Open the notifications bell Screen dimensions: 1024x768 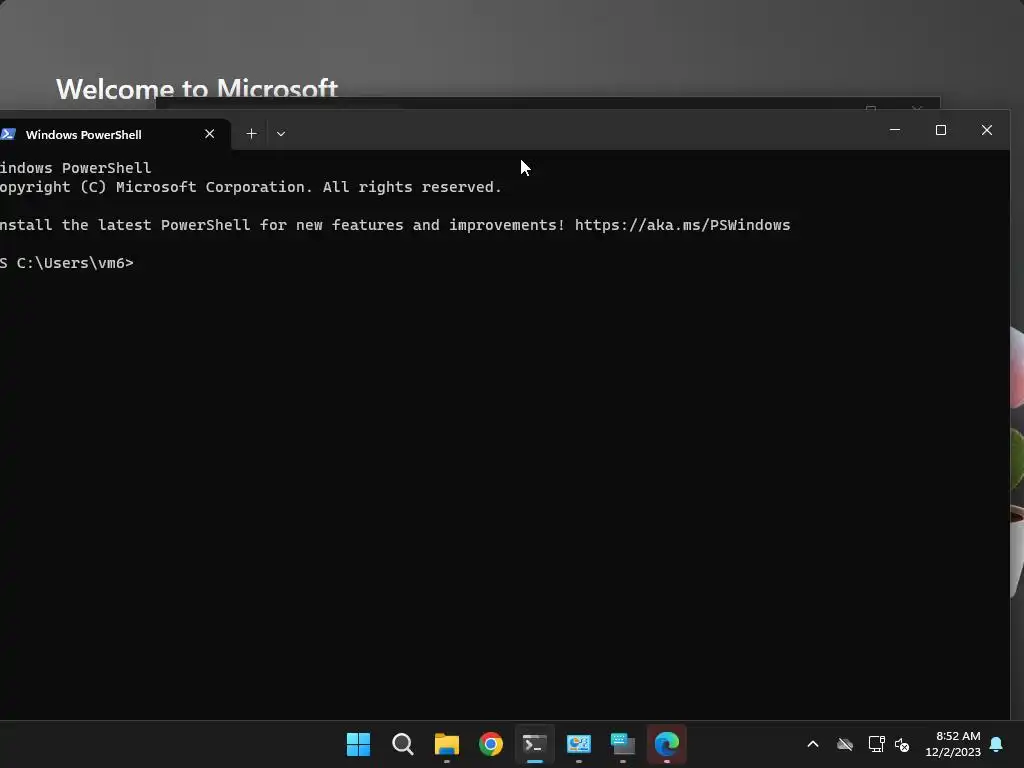click(x=997, y=744)
